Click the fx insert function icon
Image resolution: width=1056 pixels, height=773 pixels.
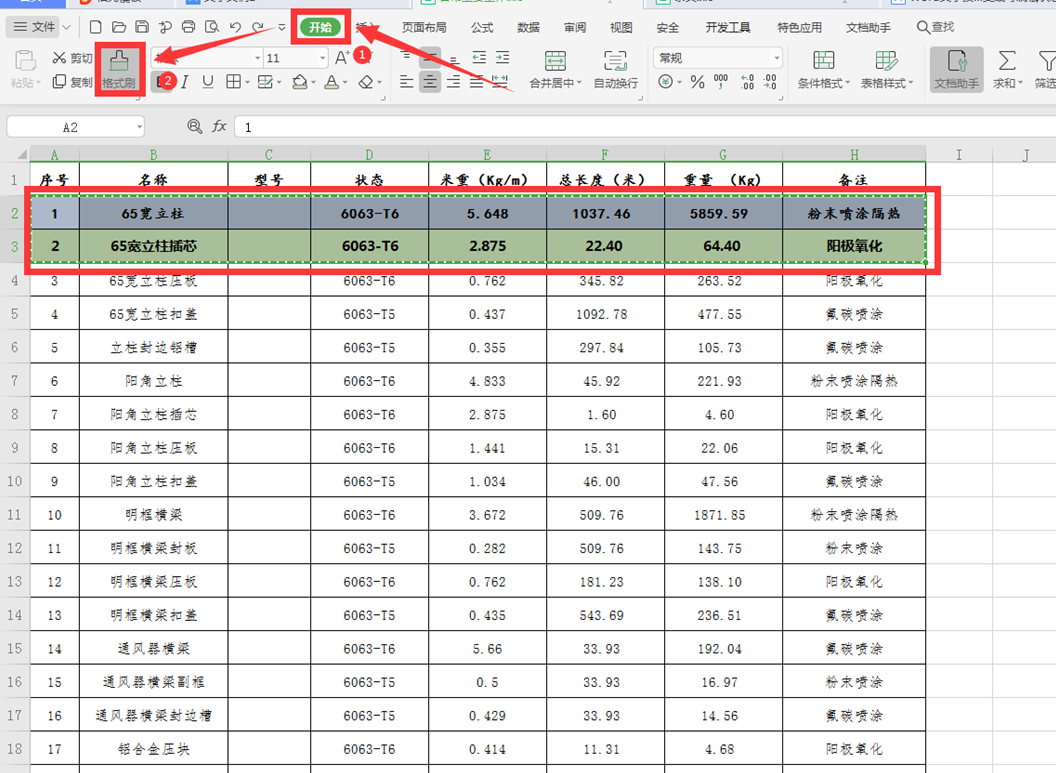219,126
